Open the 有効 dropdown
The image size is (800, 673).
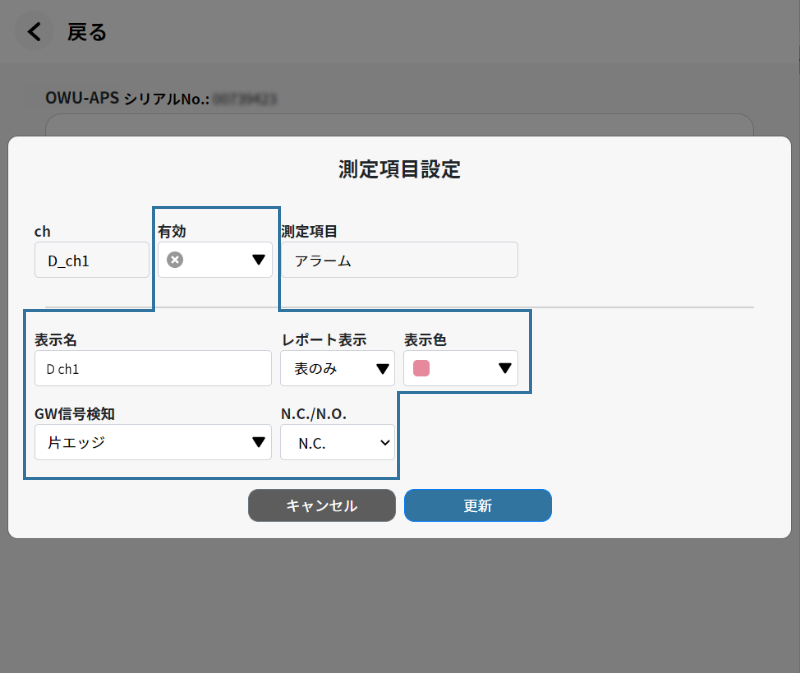[215, 260]
